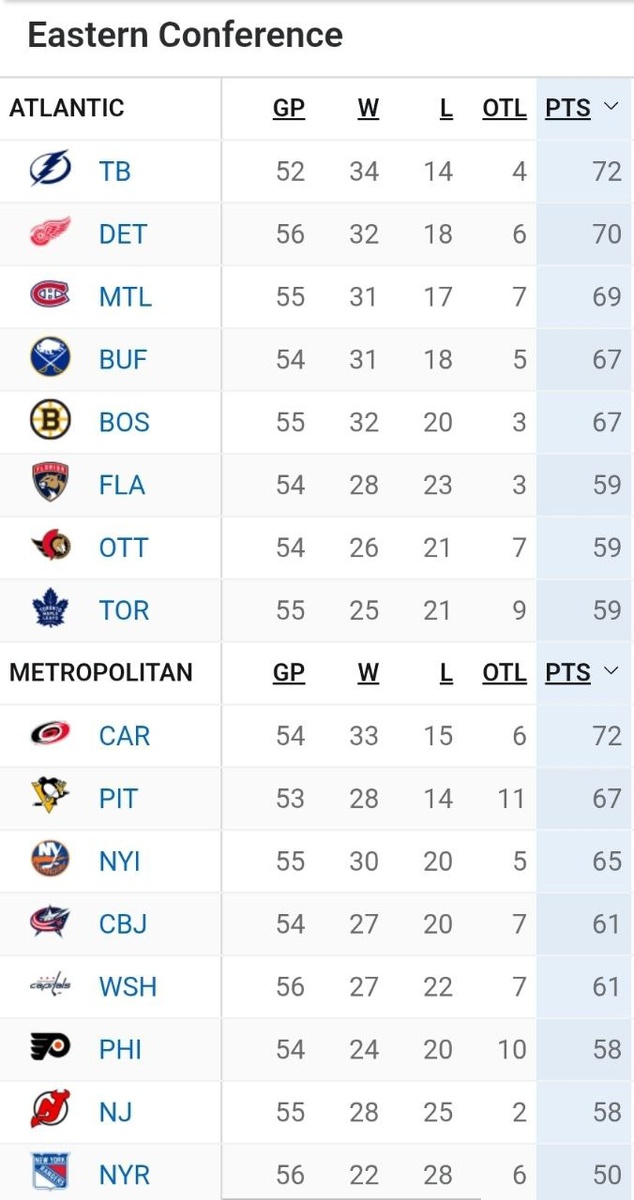The width and height of the screenshot is (634, 1200).
Task: Sort Metropolitan table by L header
Action: coord(446,672)
